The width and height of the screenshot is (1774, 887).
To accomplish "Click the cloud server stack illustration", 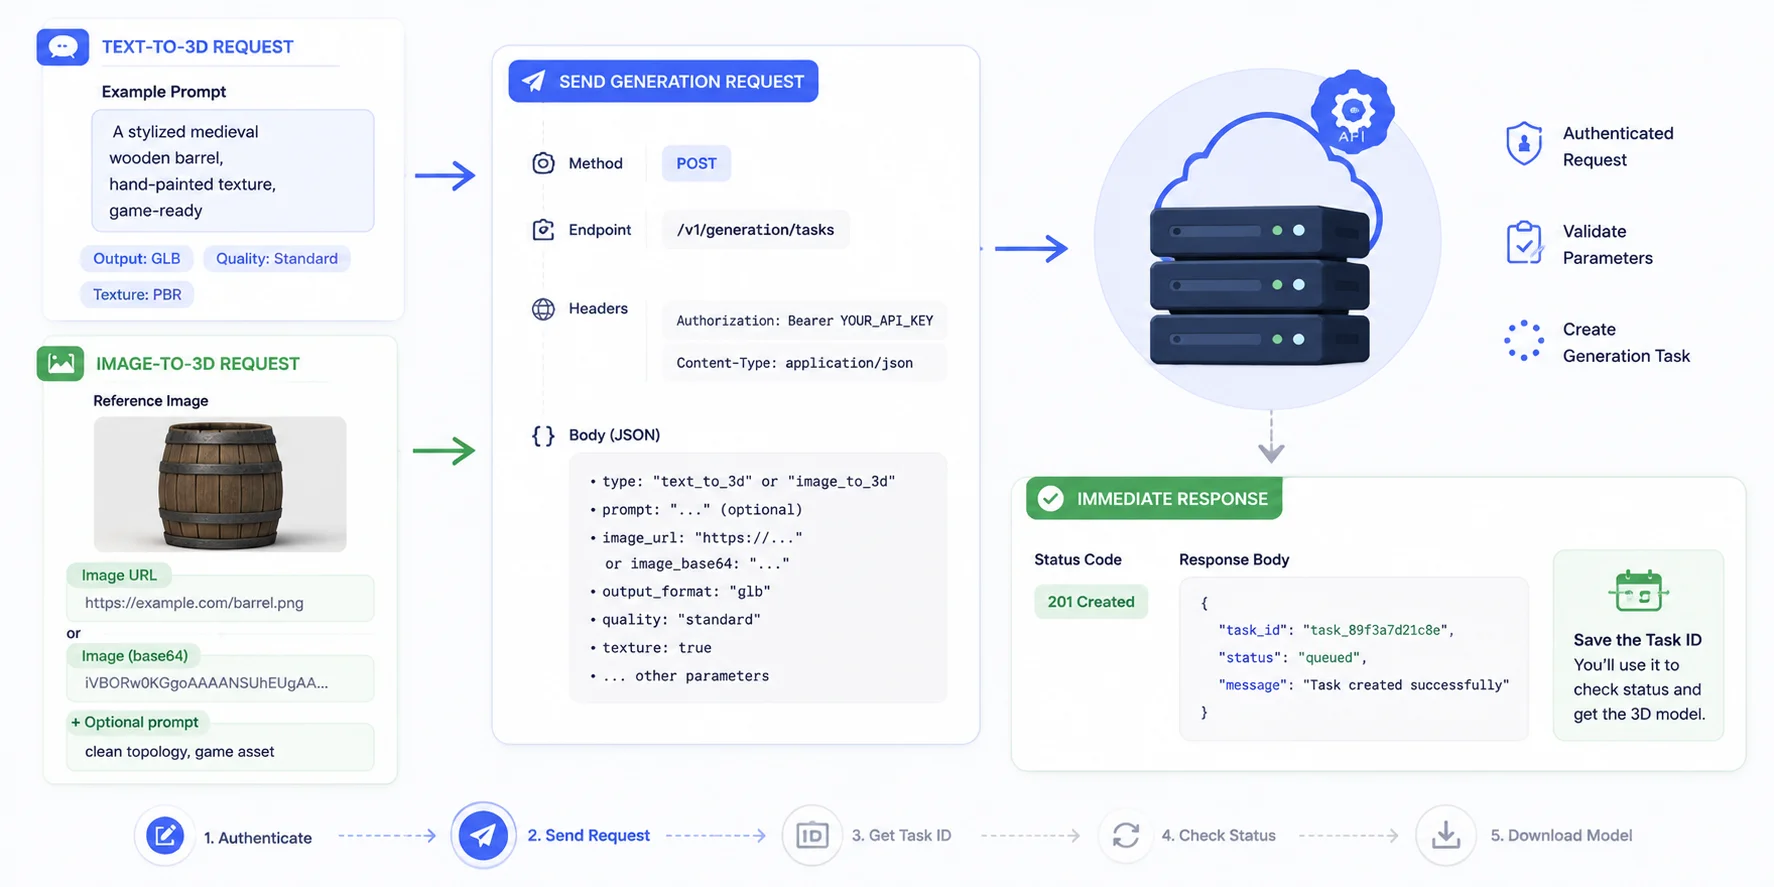I will (1260, 285).
